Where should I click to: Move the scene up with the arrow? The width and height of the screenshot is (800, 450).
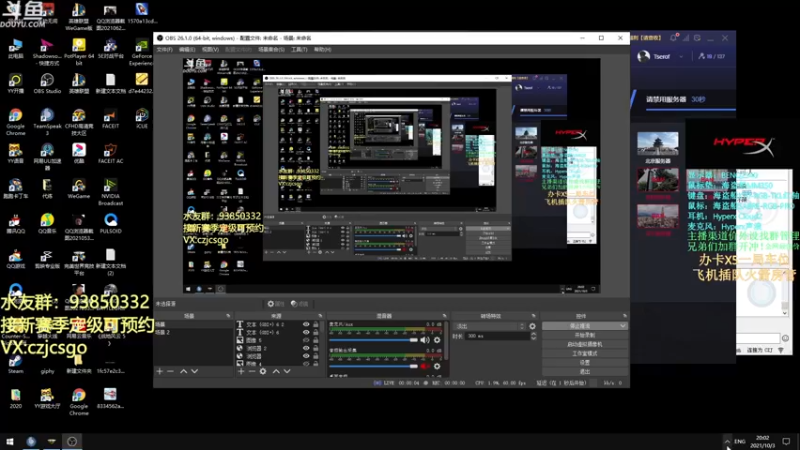pyautogui.click(x=183, y=371)
